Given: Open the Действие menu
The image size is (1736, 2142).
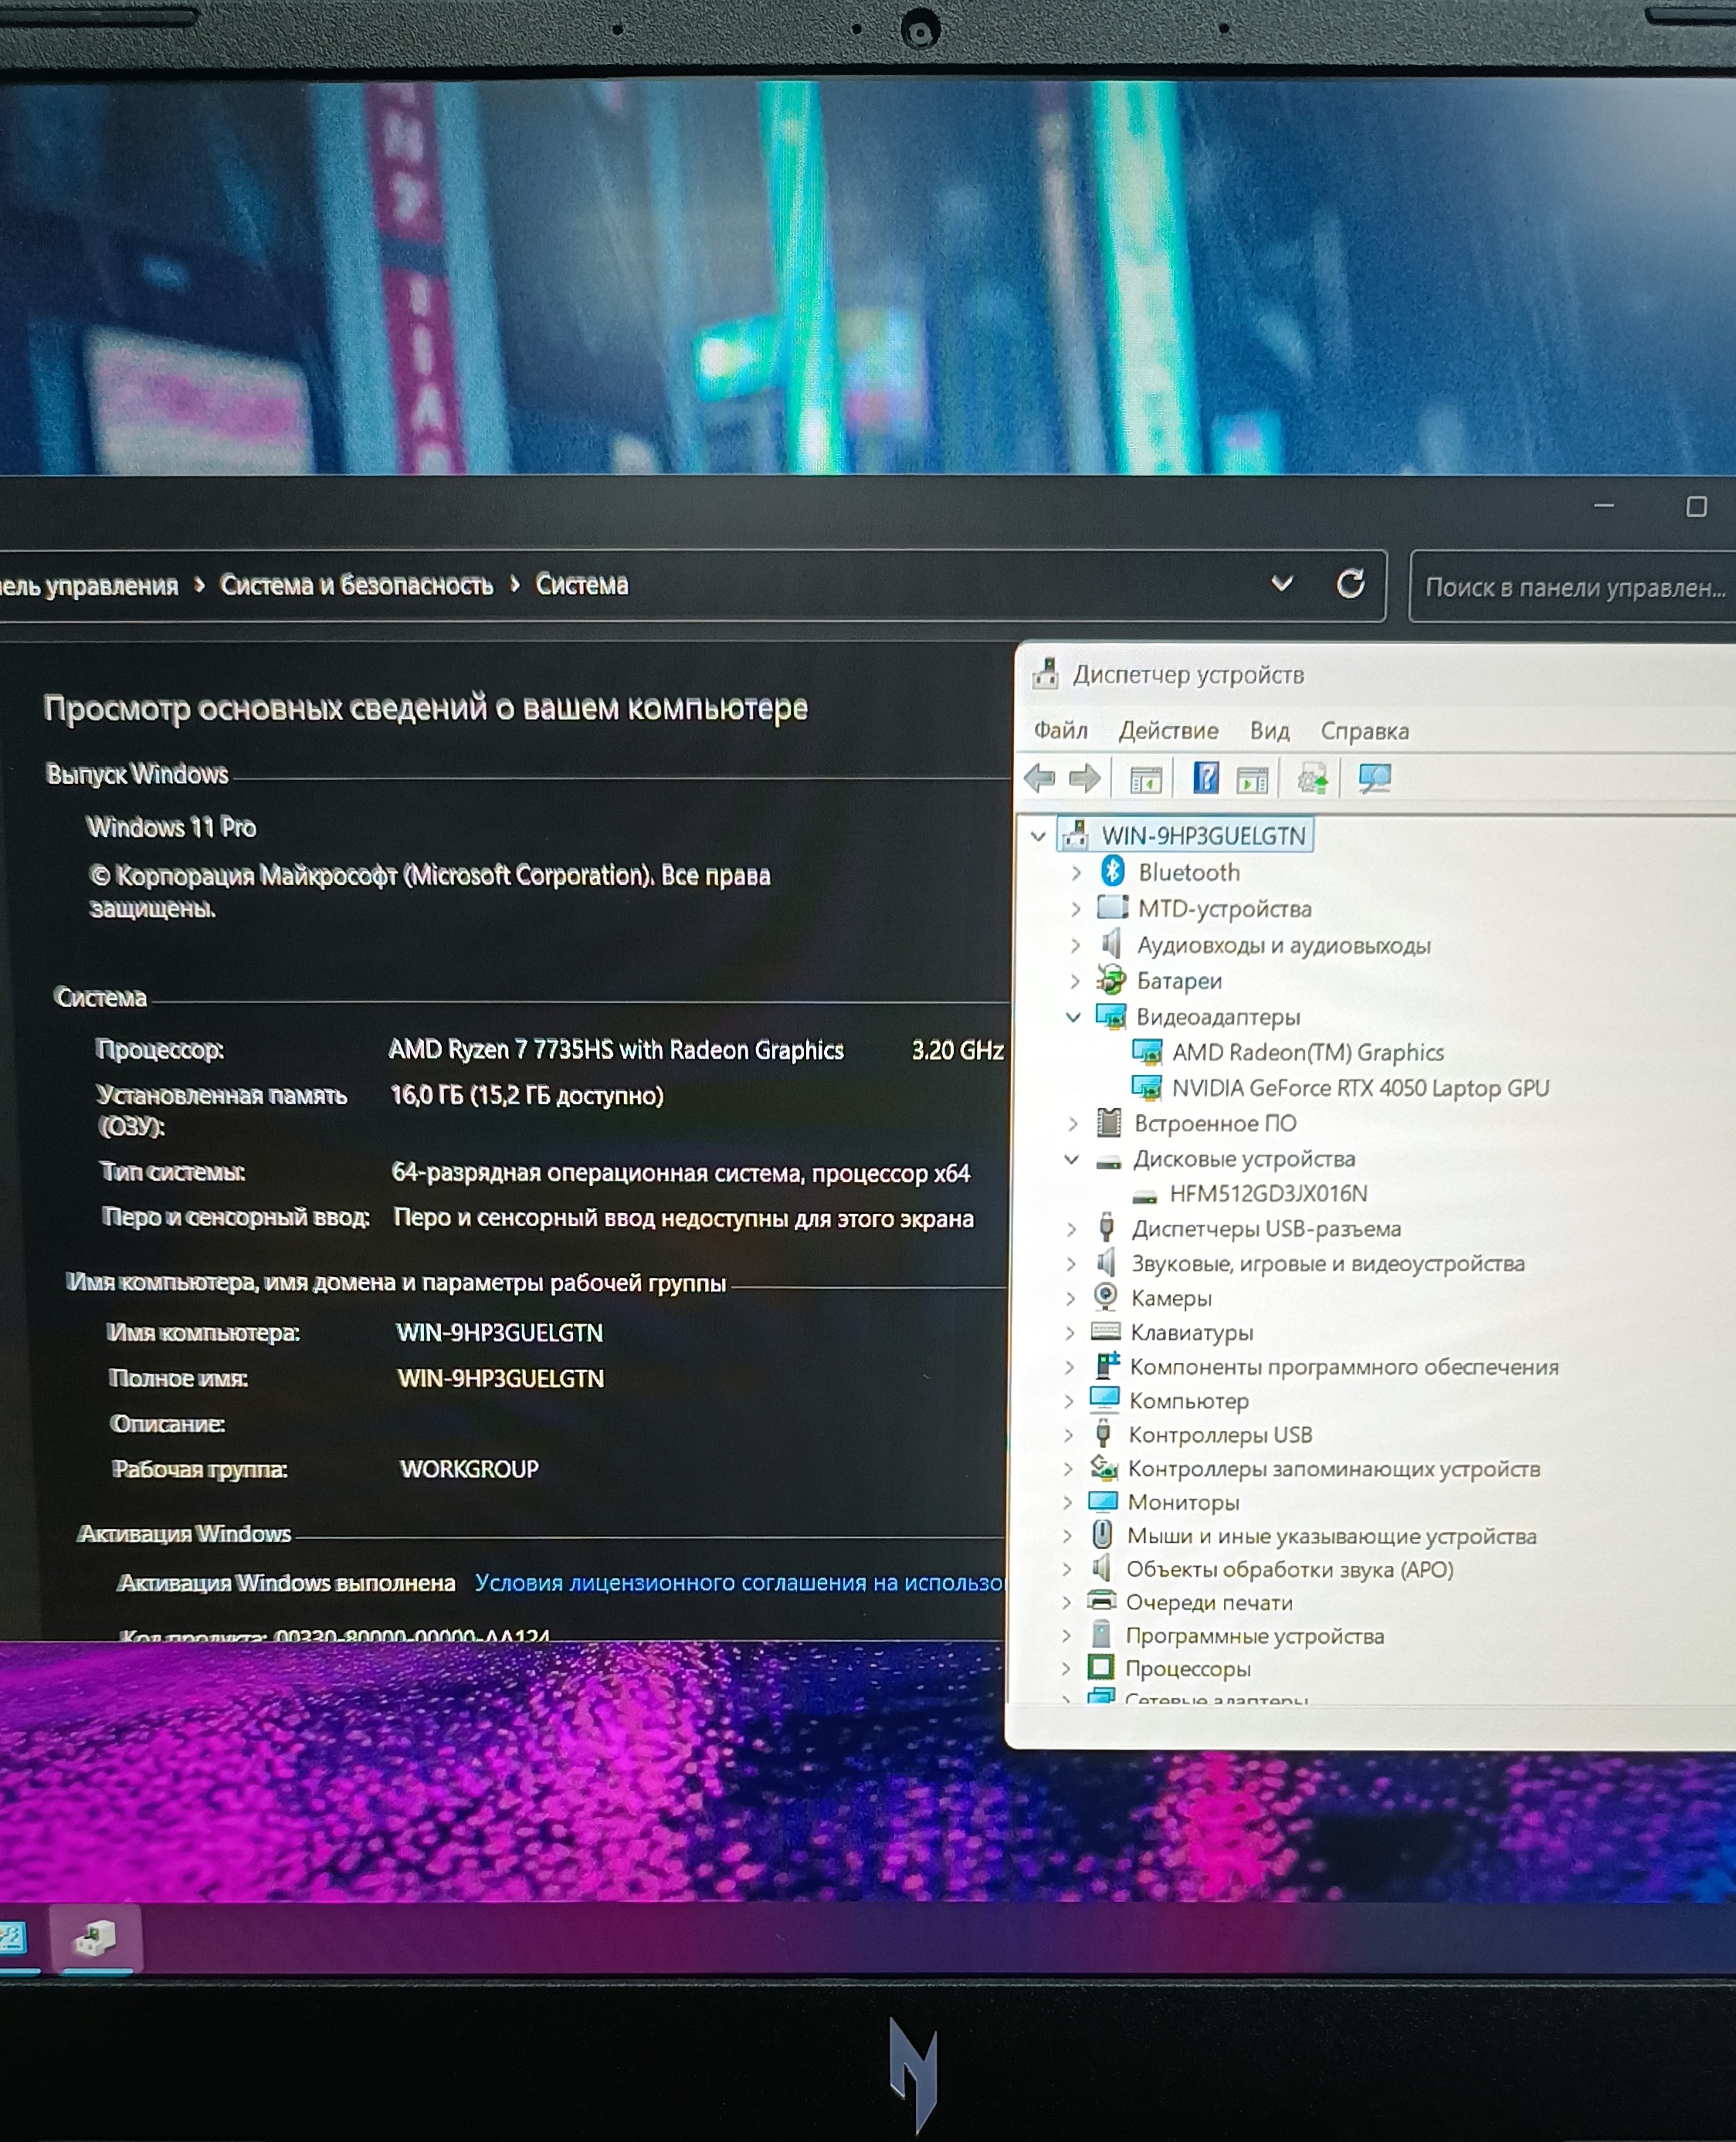Looking at the screenshot, I should [x=1168, y=731].
